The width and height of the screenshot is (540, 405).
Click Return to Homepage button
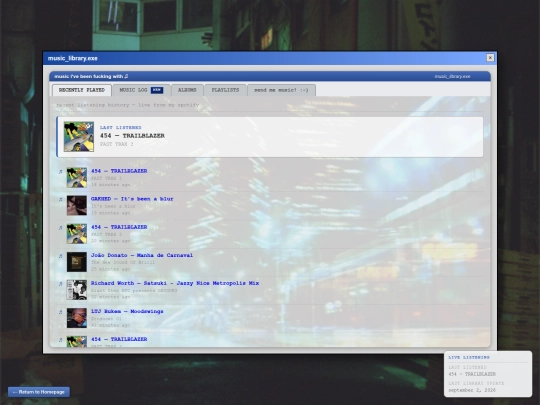pos(39,392)
